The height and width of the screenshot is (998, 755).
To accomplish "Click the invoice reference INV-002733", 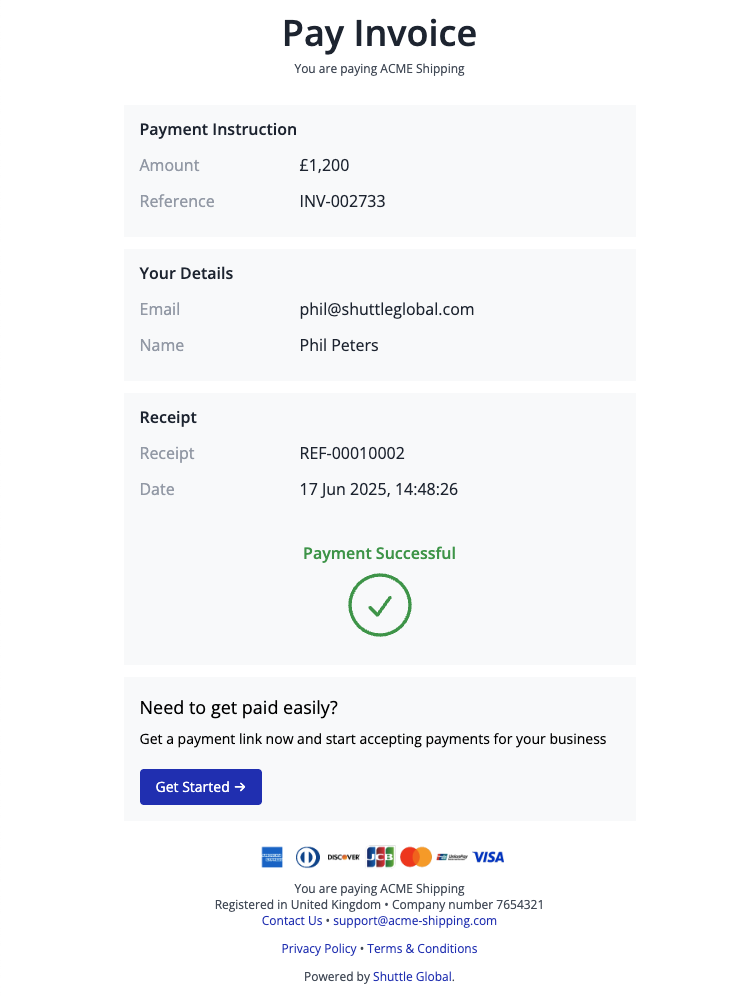I will (x=342, y=201).
